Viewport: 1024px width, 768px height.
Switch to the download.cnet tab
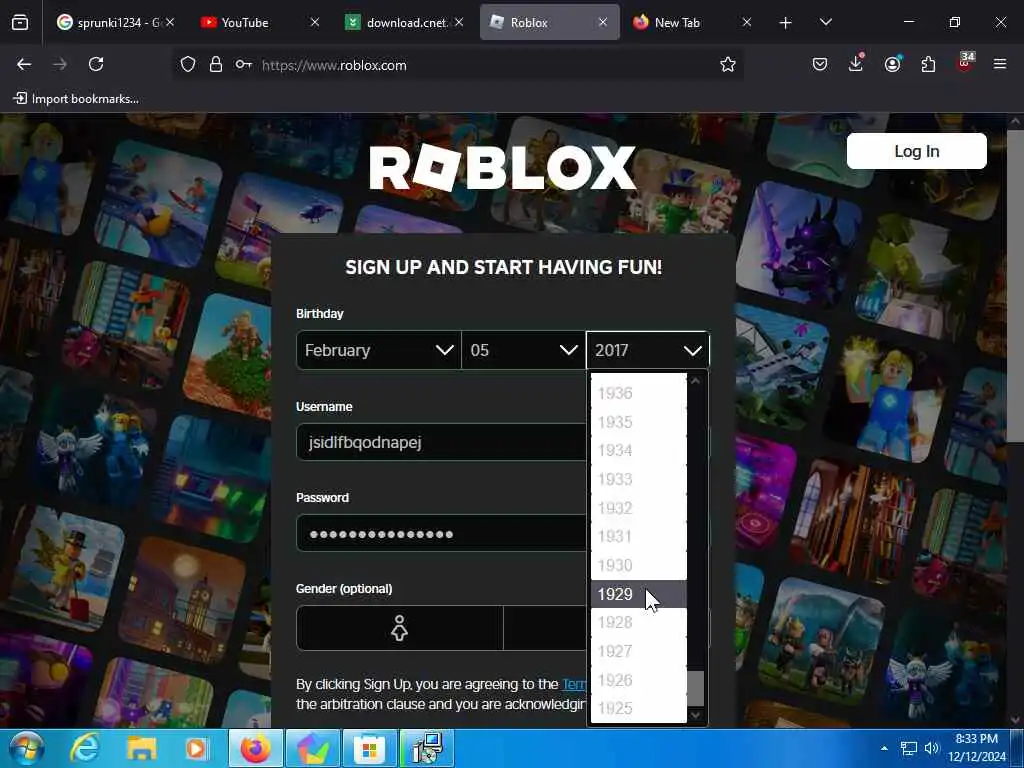pos(405,23)
